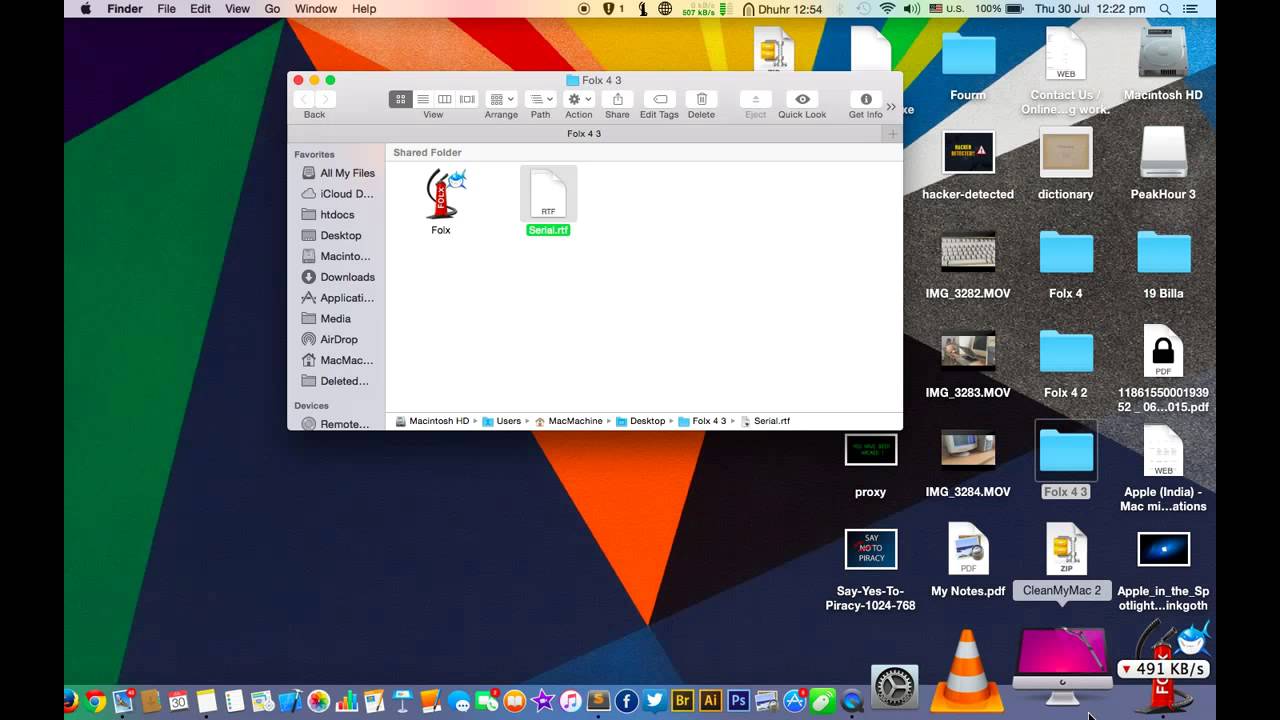Click the Share toolbar icon

point(617,99)
